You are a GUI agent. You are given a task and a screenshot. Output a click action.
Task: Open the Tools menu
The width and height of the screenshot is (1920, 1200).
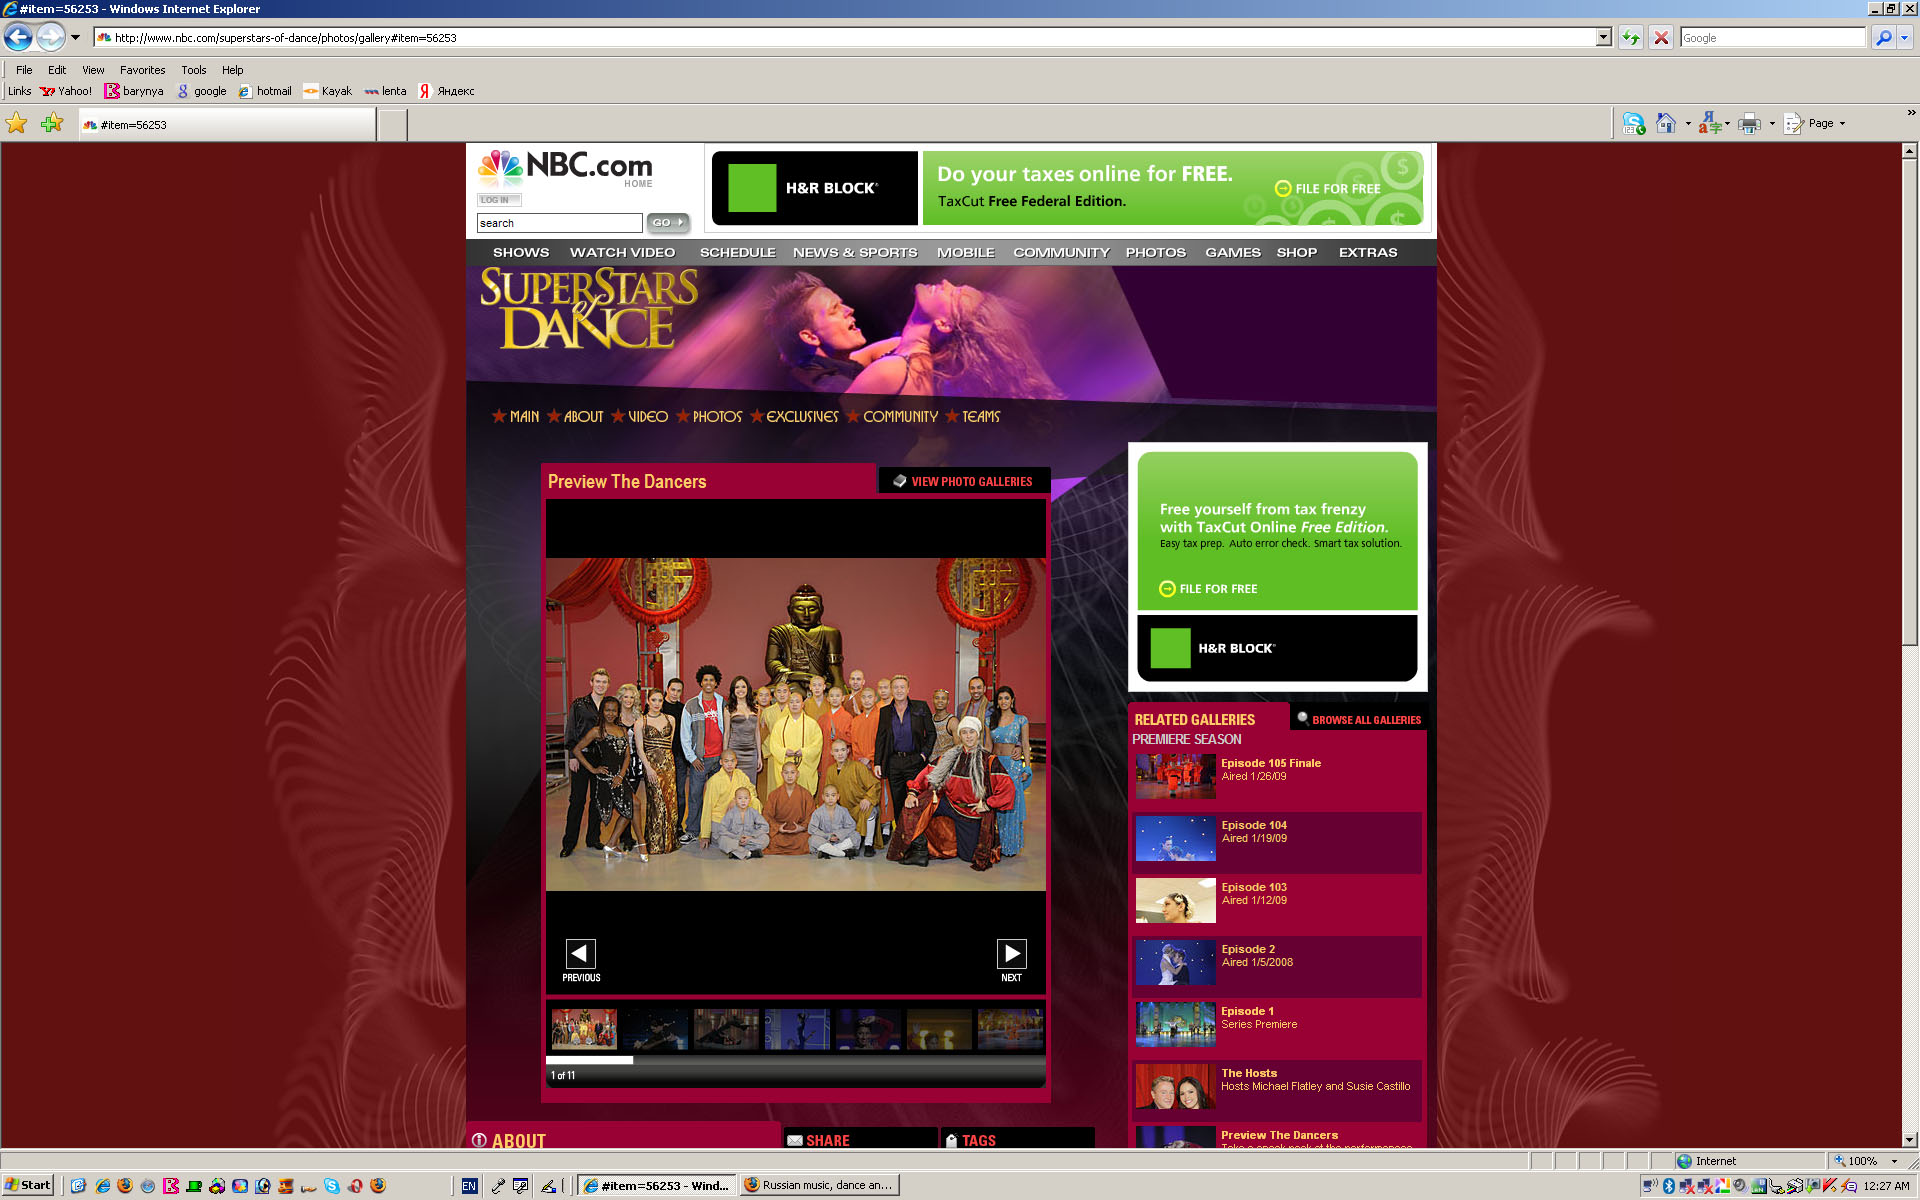[x=193, y=70]
